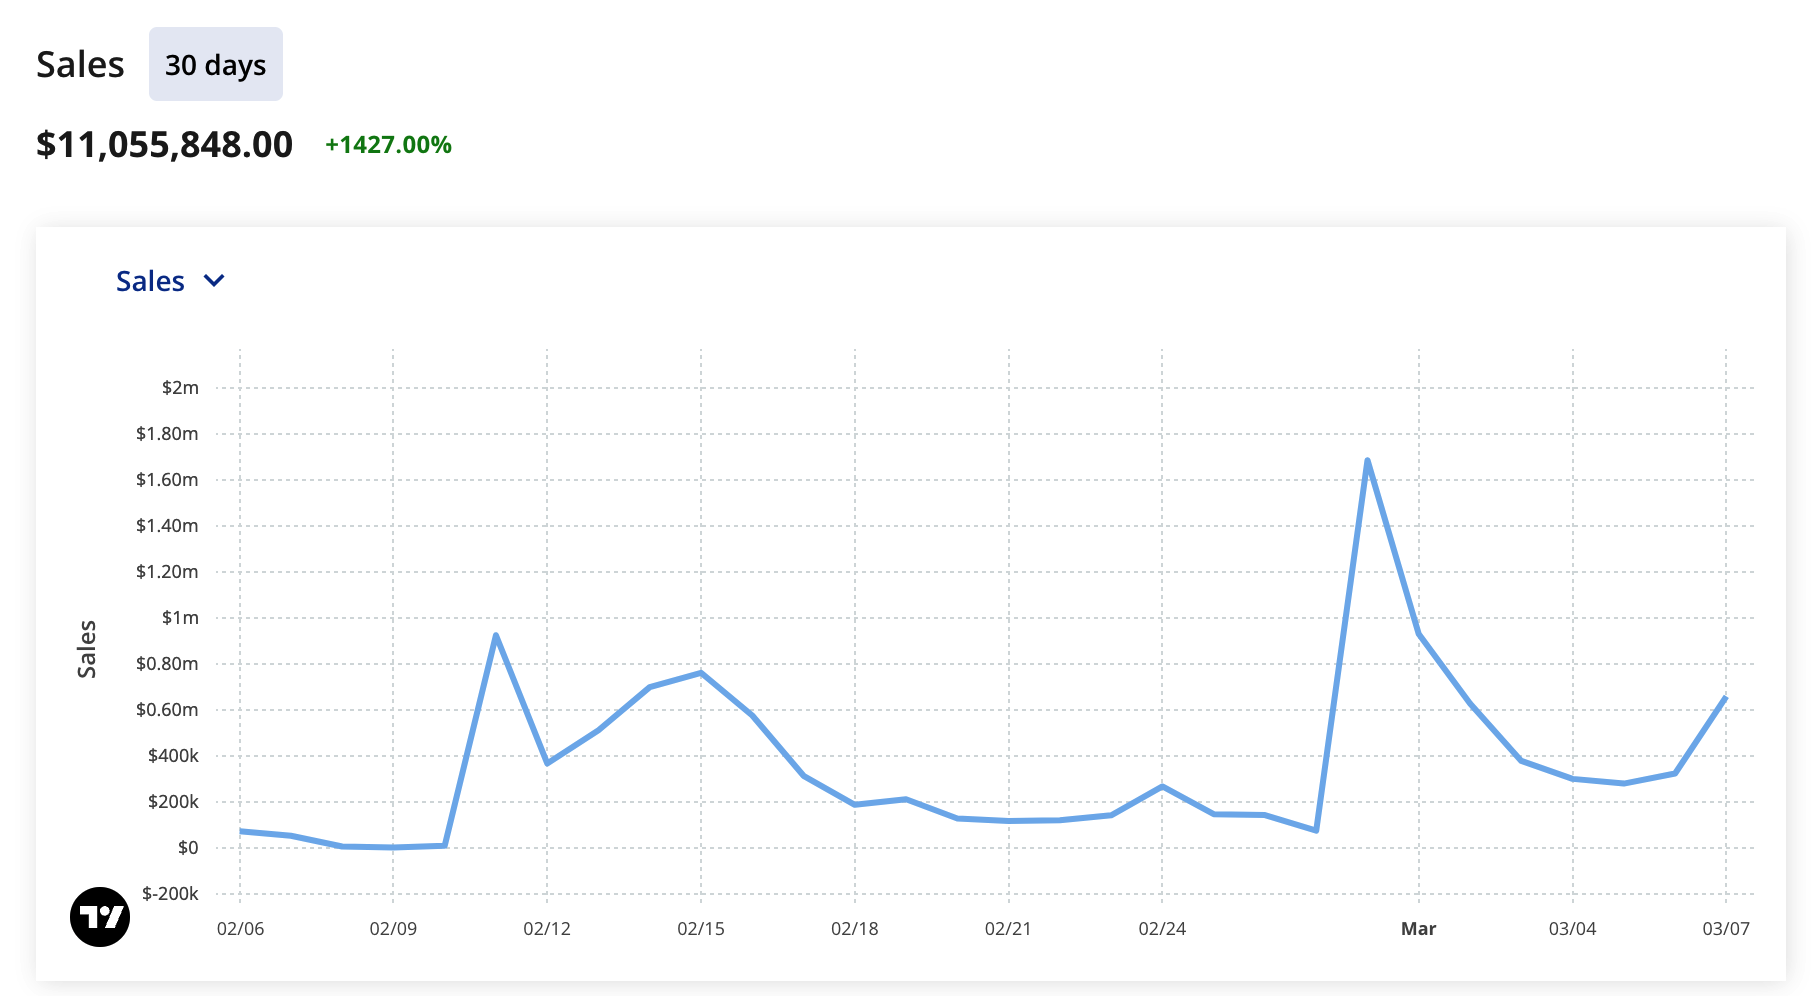The width and height of the screenshot is (1812, 996).
Task: Click the 03/04 date axis label
Action: [x=1572, y=929]
